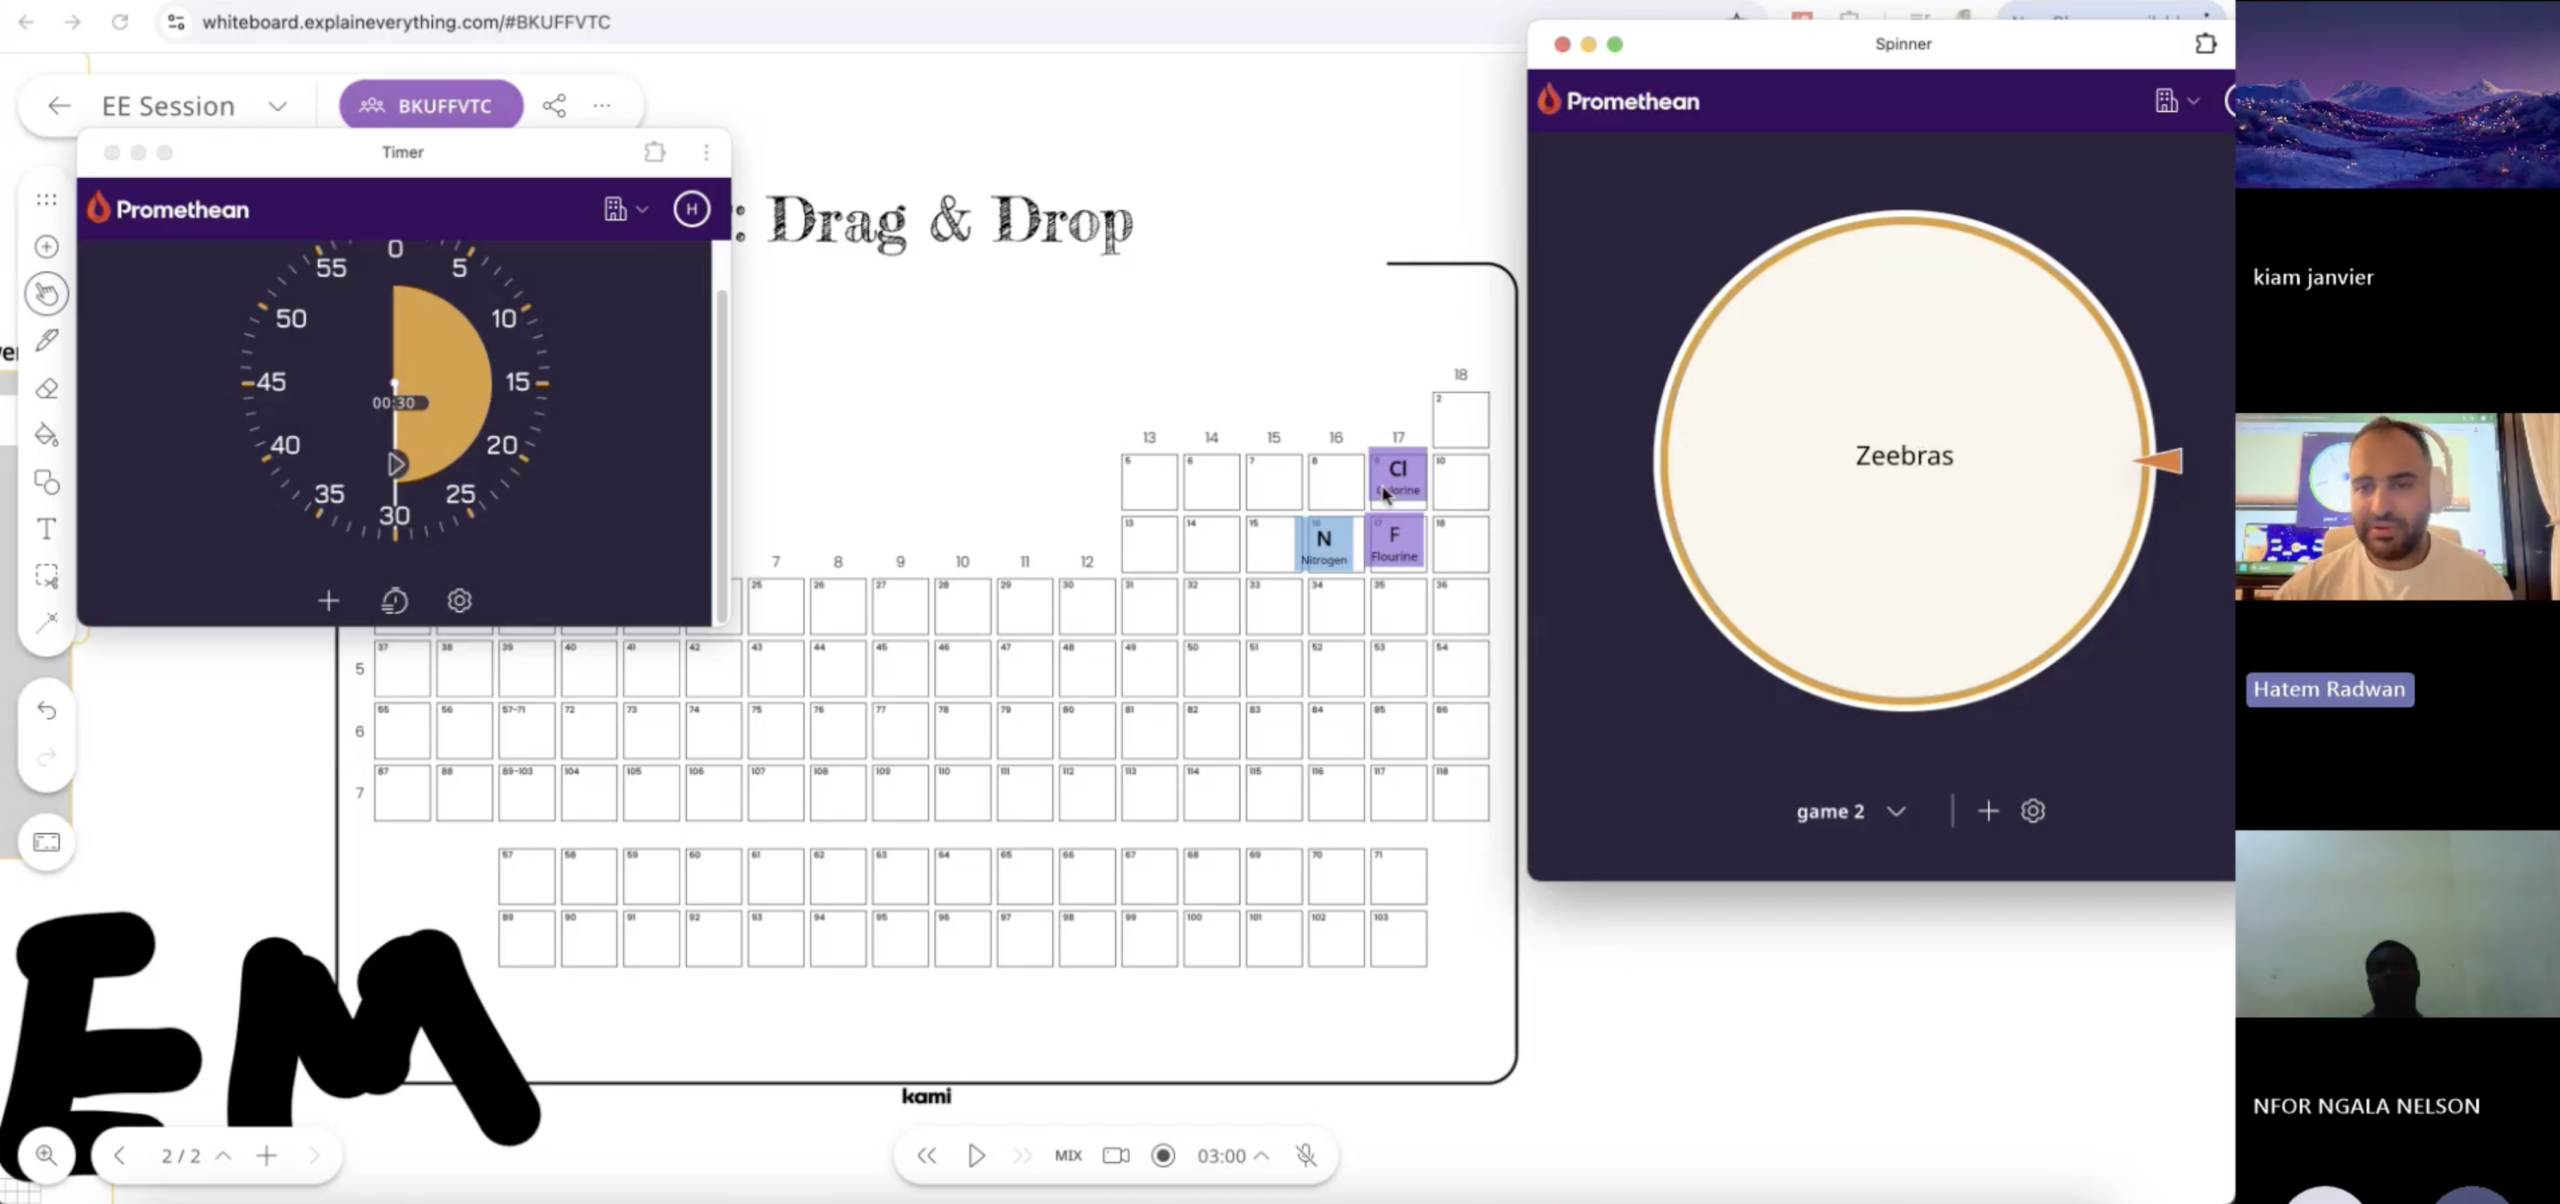
Task: Select the hand pan tool
Action: (x=46, y=294)
